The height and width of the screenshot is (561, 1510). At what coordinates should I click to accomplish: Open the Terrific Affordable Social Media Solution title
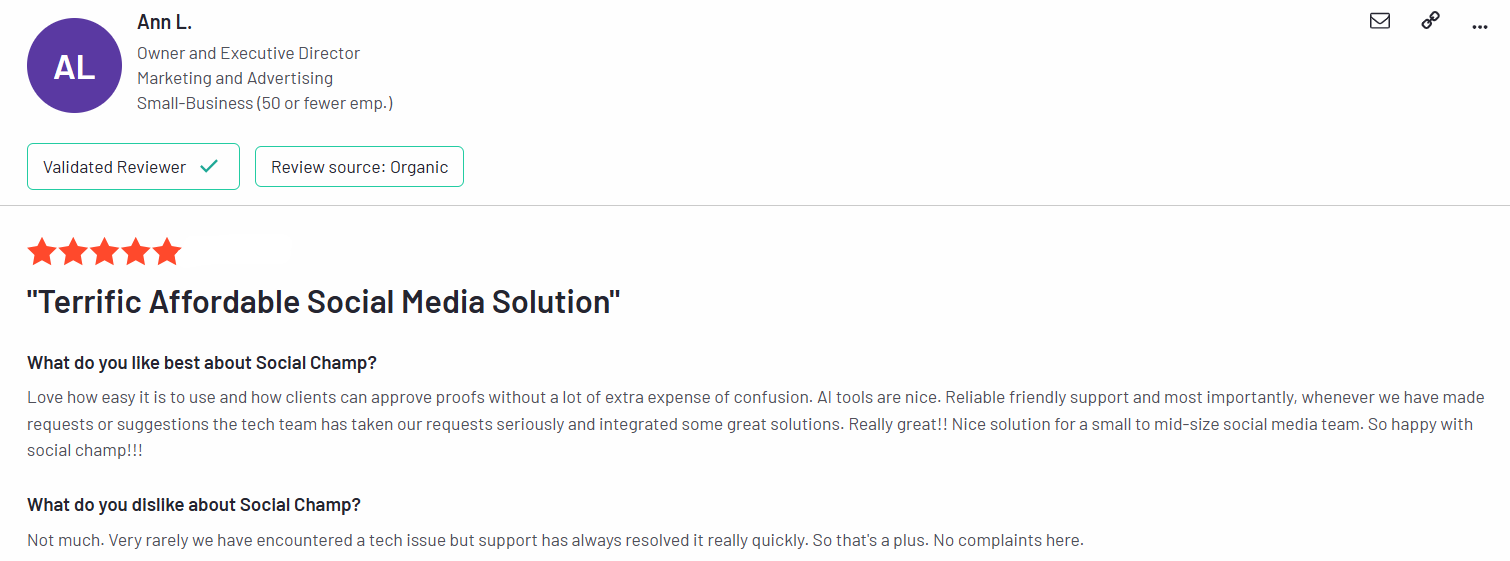click(x=324, y=302)
